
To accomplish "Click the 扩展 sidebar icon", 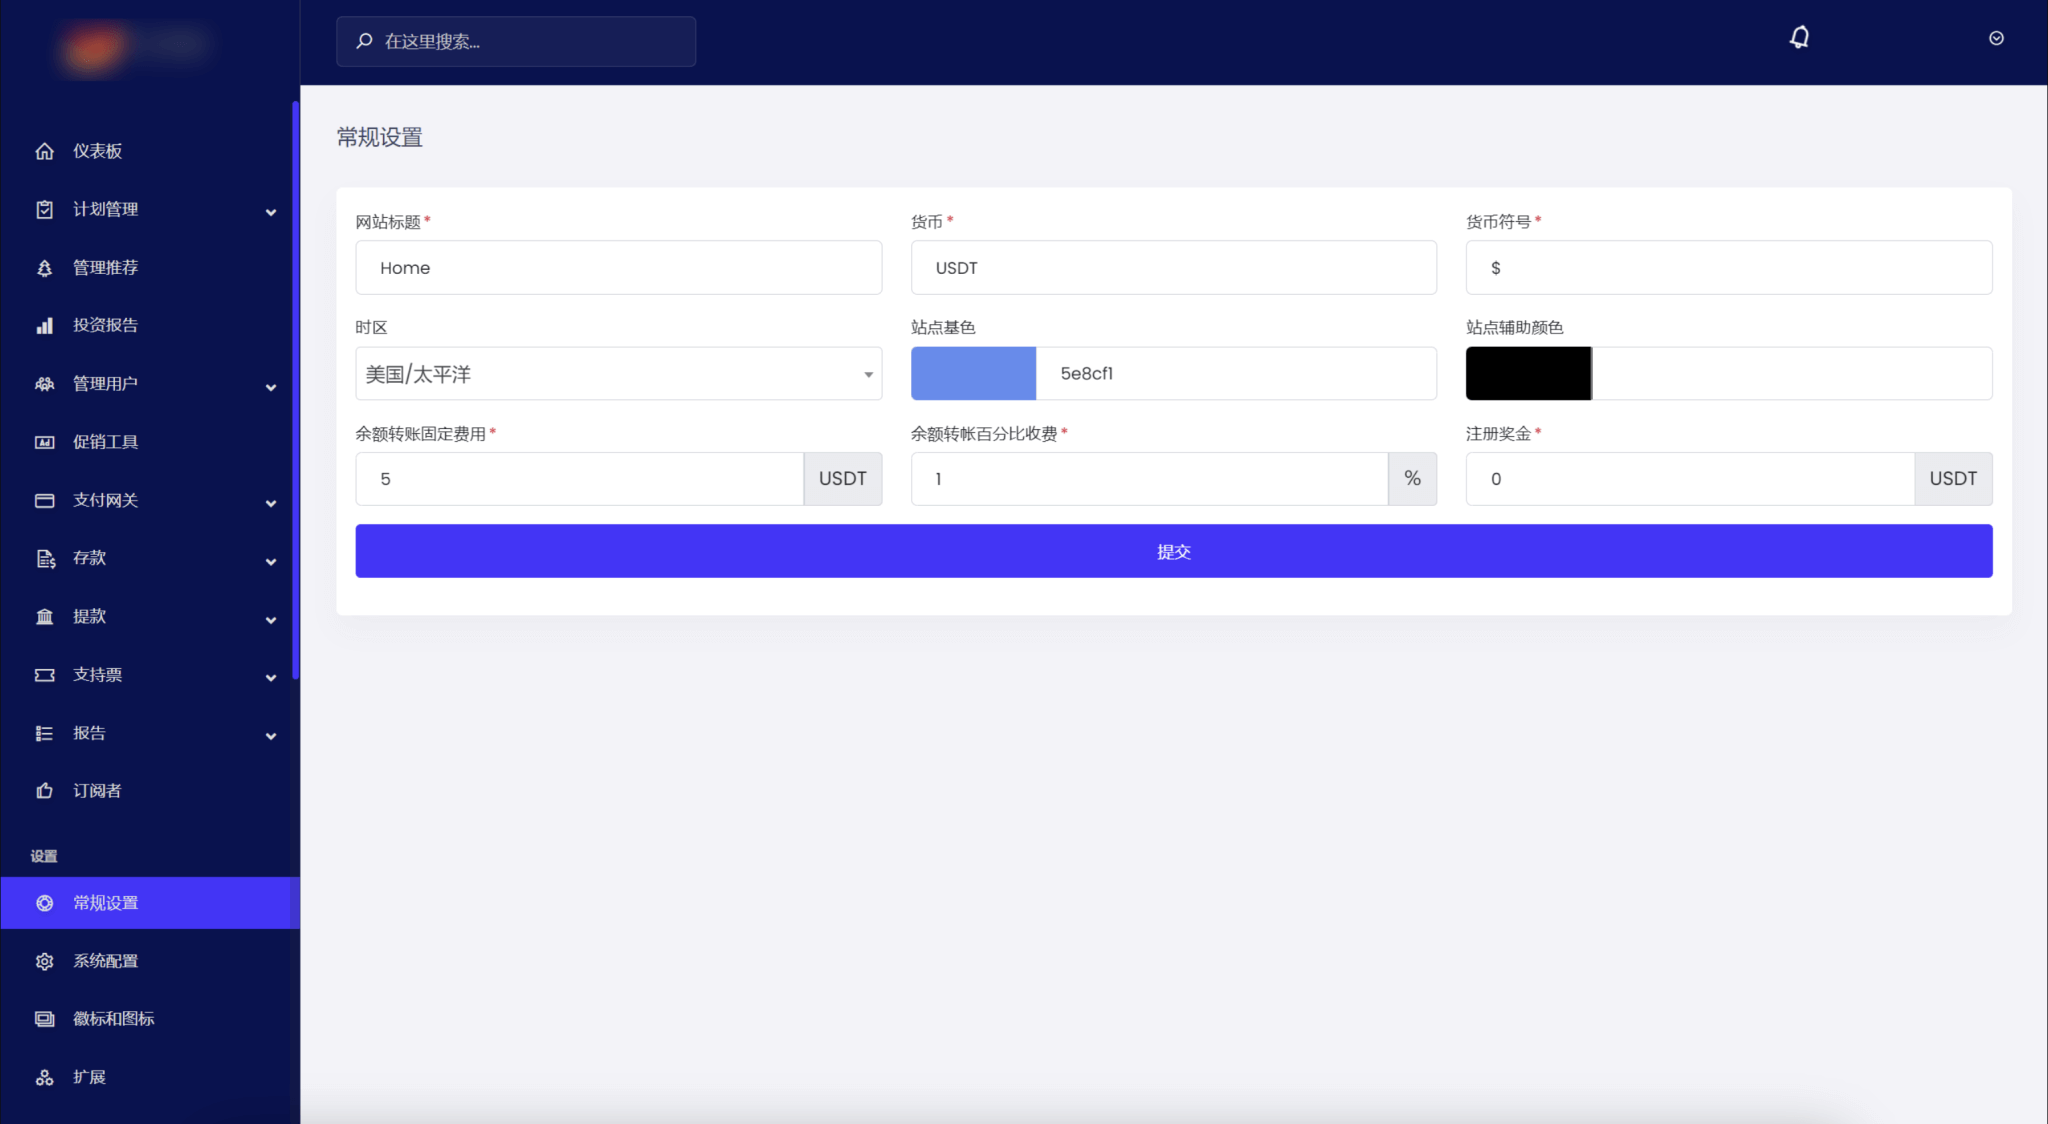I will 44,1077.
